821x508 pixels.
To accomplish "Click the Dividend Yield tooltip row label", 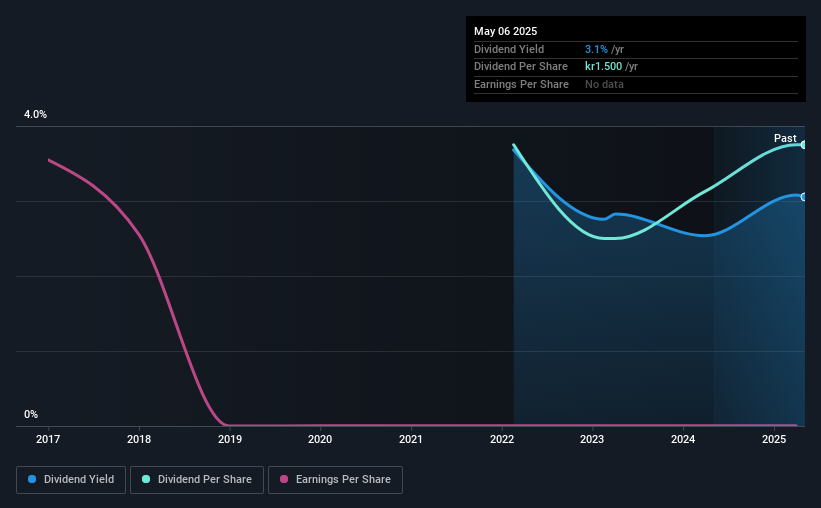I will pyautogui.click(x=509, y=49).
